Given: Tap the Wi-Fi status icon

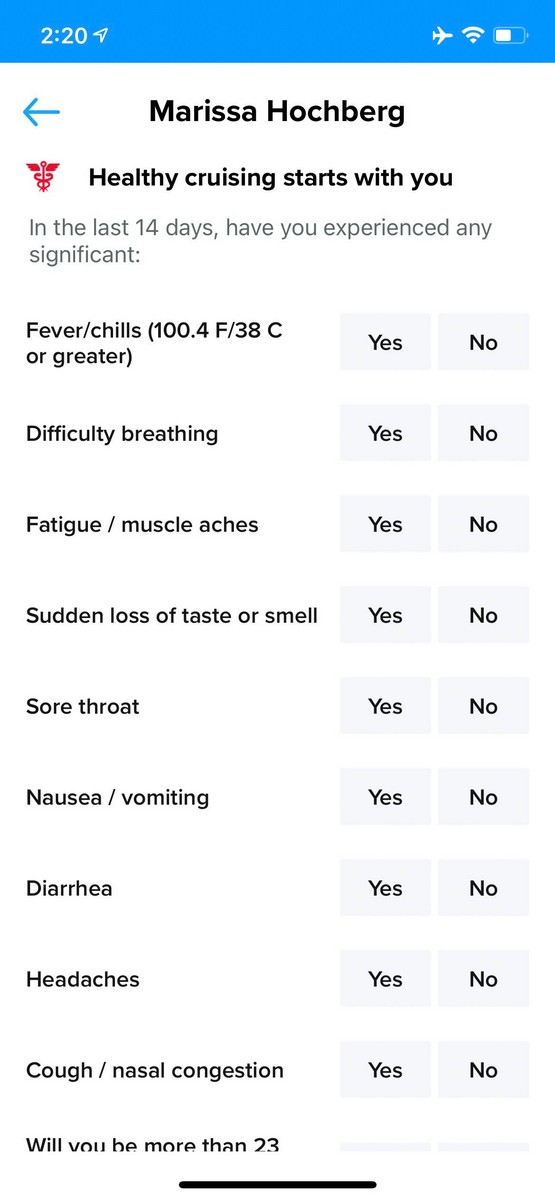Looking at the screenshot, I should (x=472, y=36).
